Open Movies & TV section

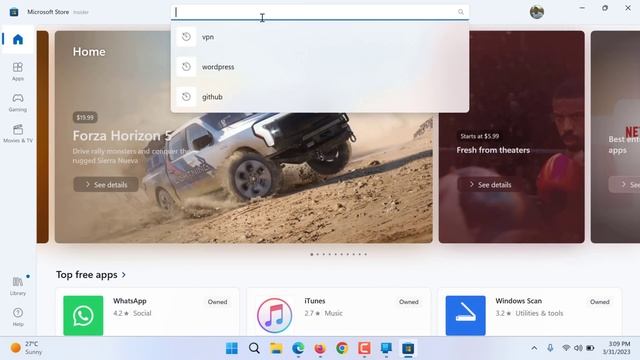(18, 133)
